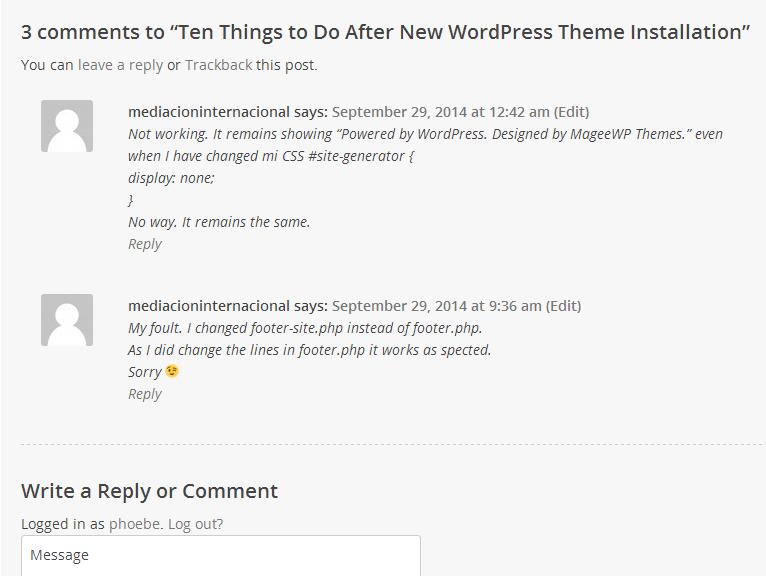Click first comment author name mediacioninternacional

pos(209,112)
